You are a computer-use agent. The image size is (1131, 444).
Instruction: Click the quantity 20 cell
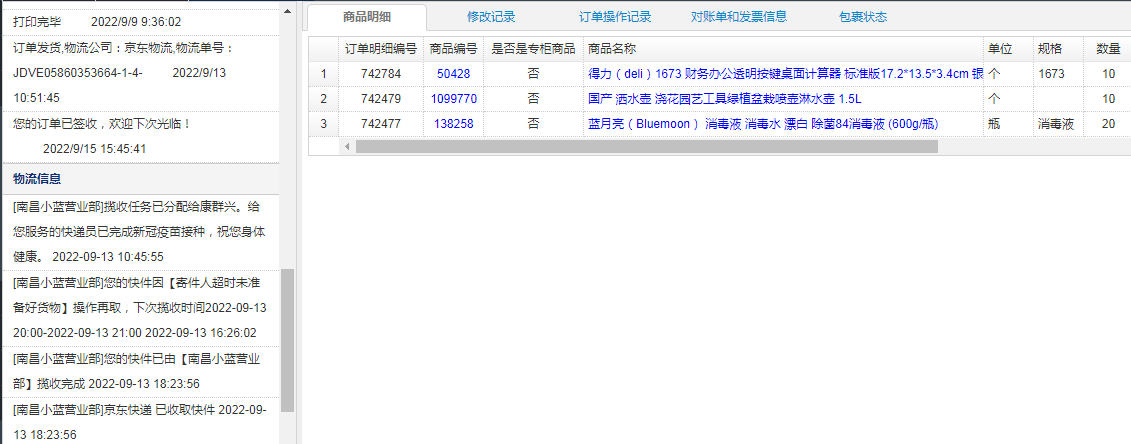[x=1108, y=124]
